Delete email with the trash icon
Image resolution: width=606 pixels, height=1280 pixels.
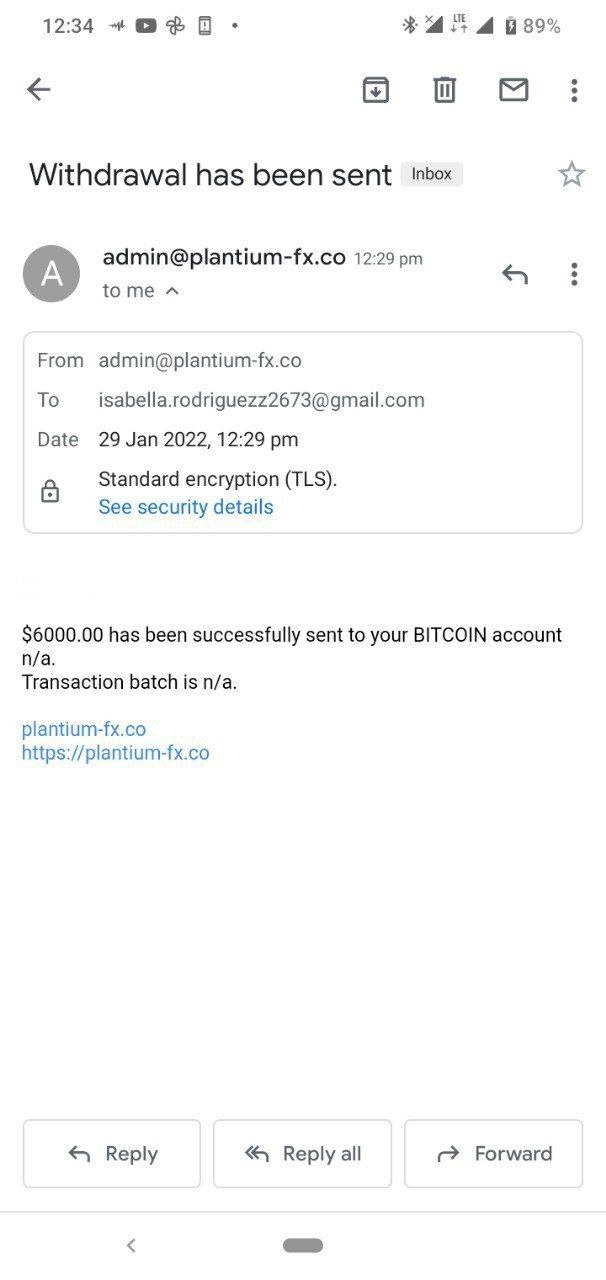(x=444, y=90)
